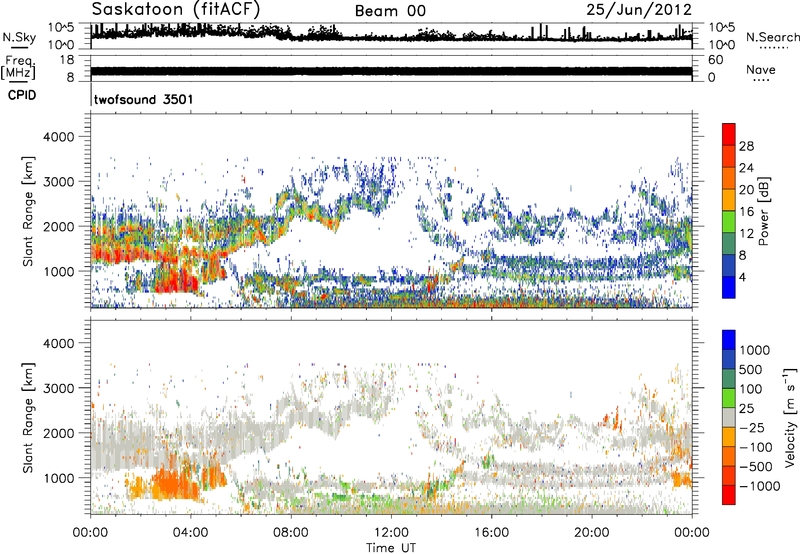800x554 pixels.
Task: Click the "20" label on the power colorbar
Action: click(x=746, y=190)
